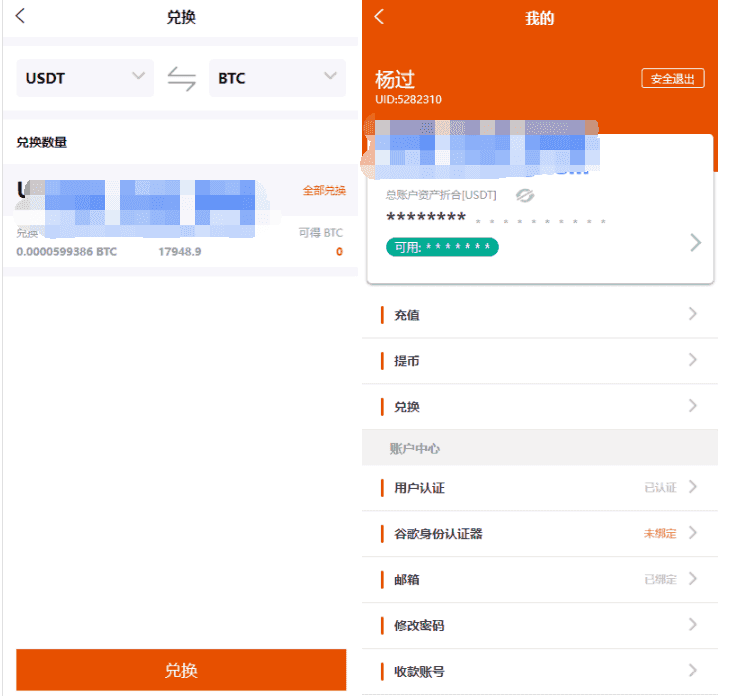Click the username 杨过
The image size is (735, 696).
coord(395,79)
